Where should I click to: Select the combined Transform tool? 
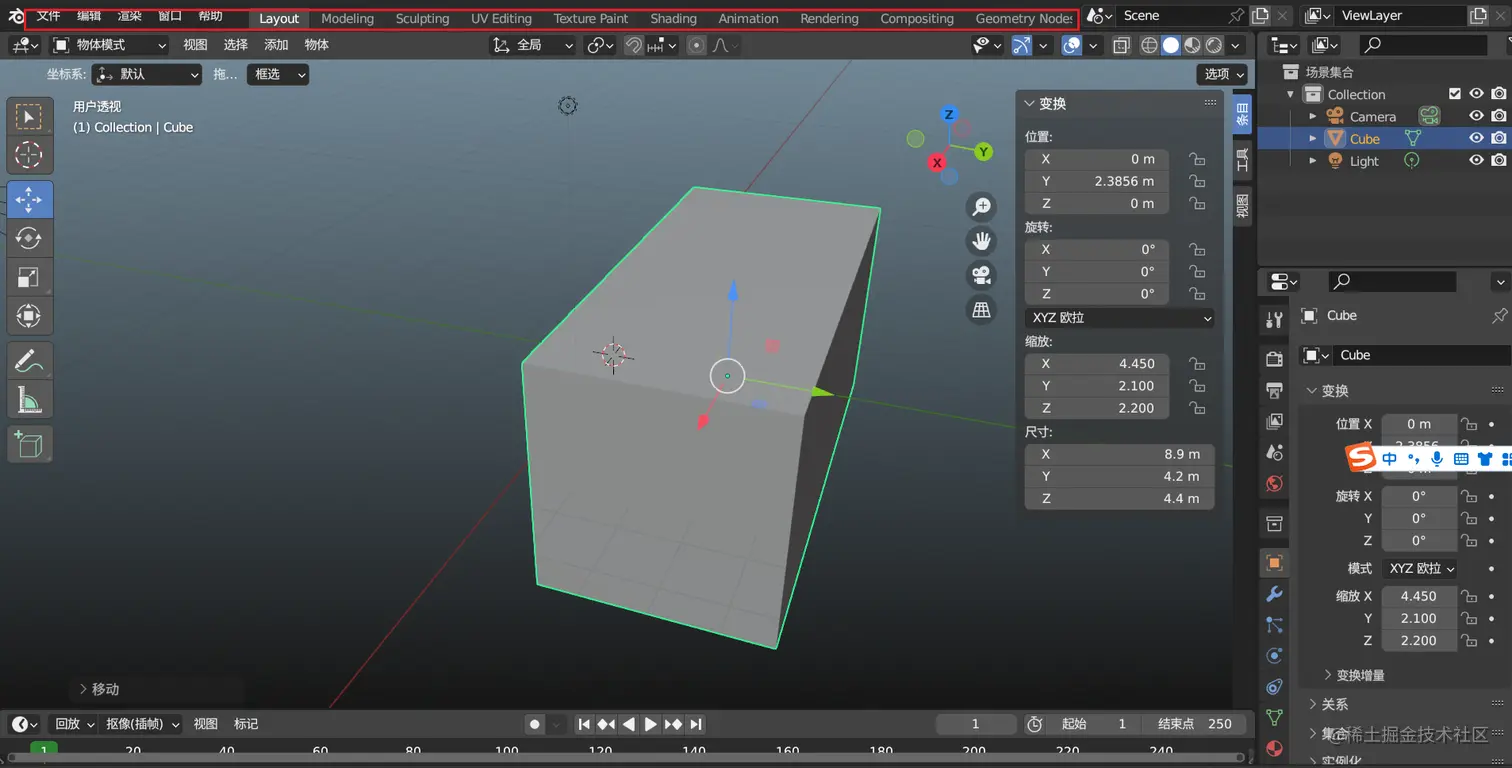coord(29,316)
